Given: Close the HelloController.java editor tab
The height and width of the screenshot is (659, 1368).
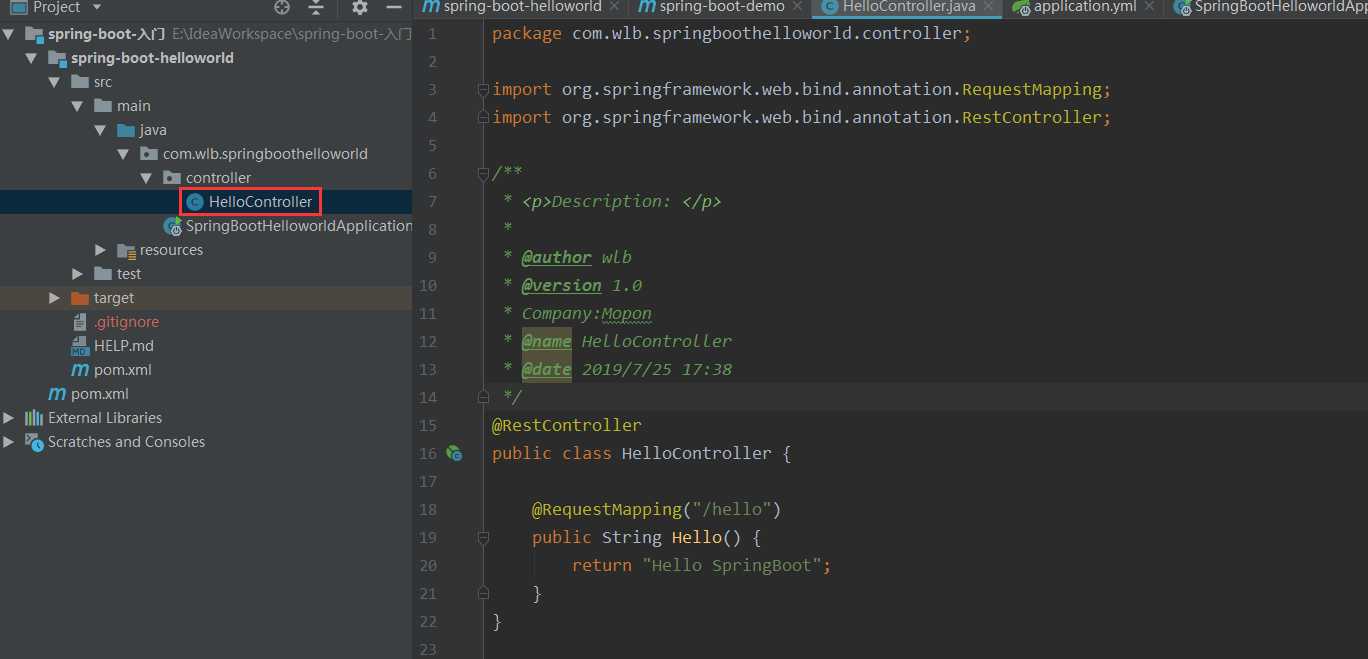Looking at the screenshot, I should (989, 7).
